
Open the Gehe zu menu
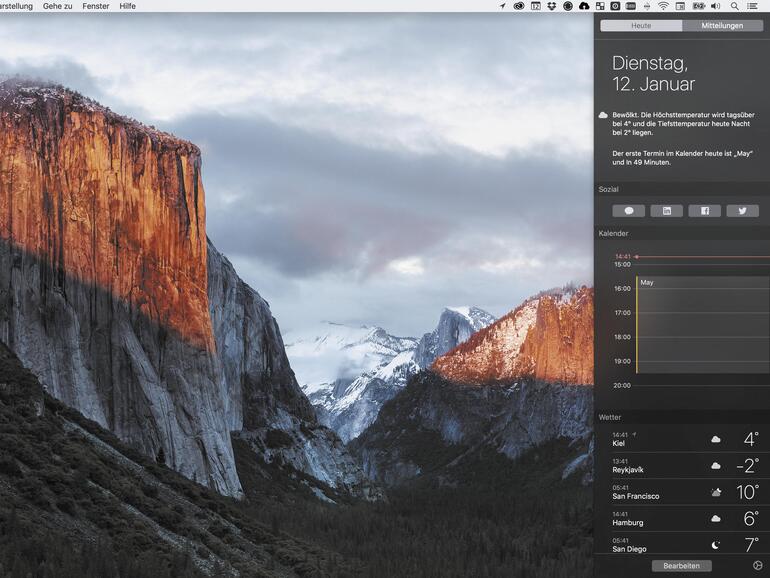pos(57,6)
